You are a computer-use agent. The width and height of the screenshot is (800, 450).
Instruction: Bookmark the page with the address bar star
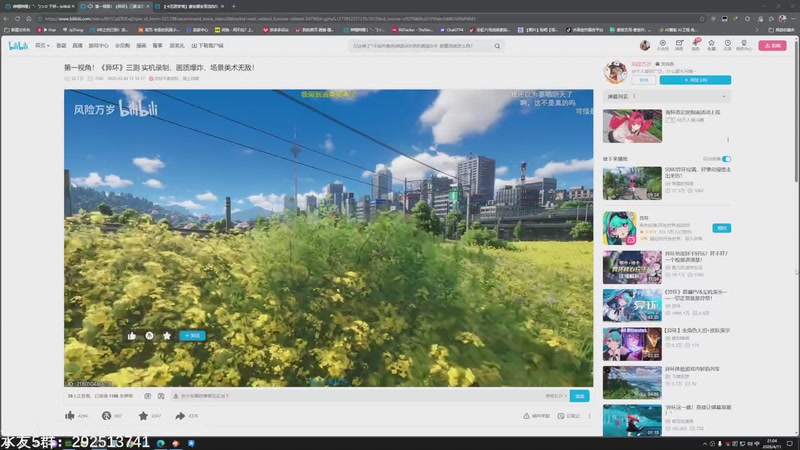[702, 19]
